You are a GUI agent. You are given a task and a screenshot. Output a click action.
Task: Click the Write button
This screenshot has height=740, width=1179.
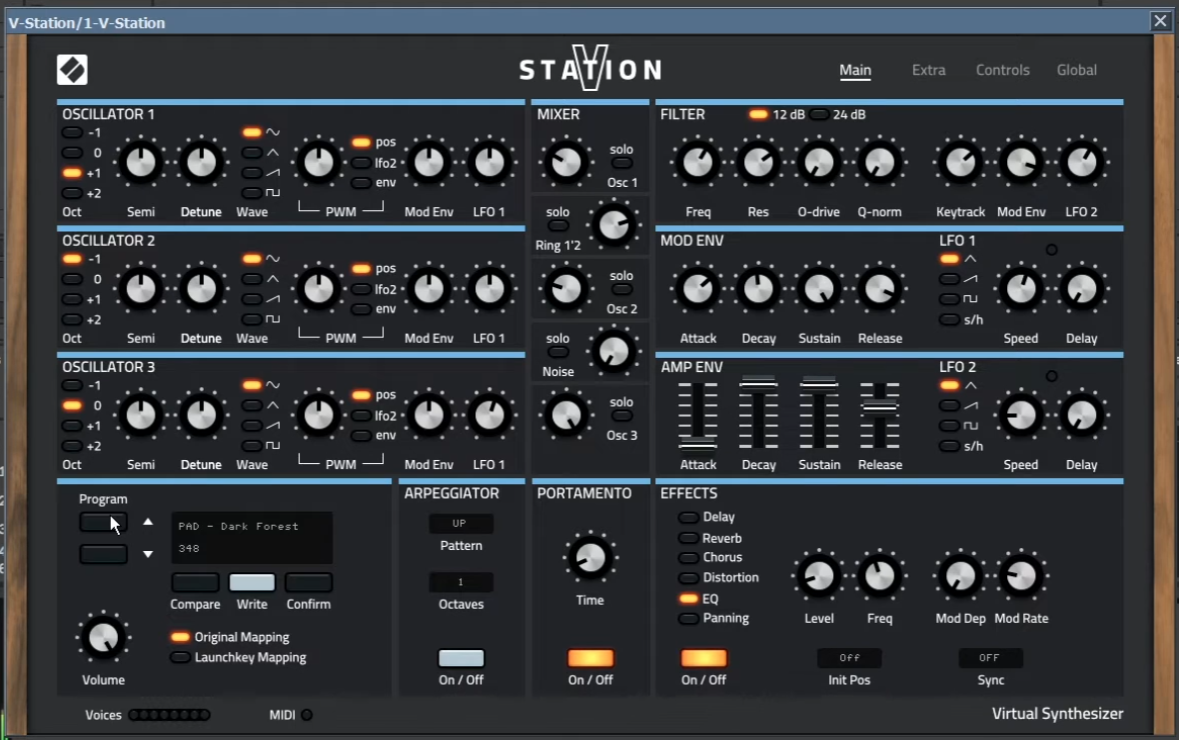coord(252,582)
